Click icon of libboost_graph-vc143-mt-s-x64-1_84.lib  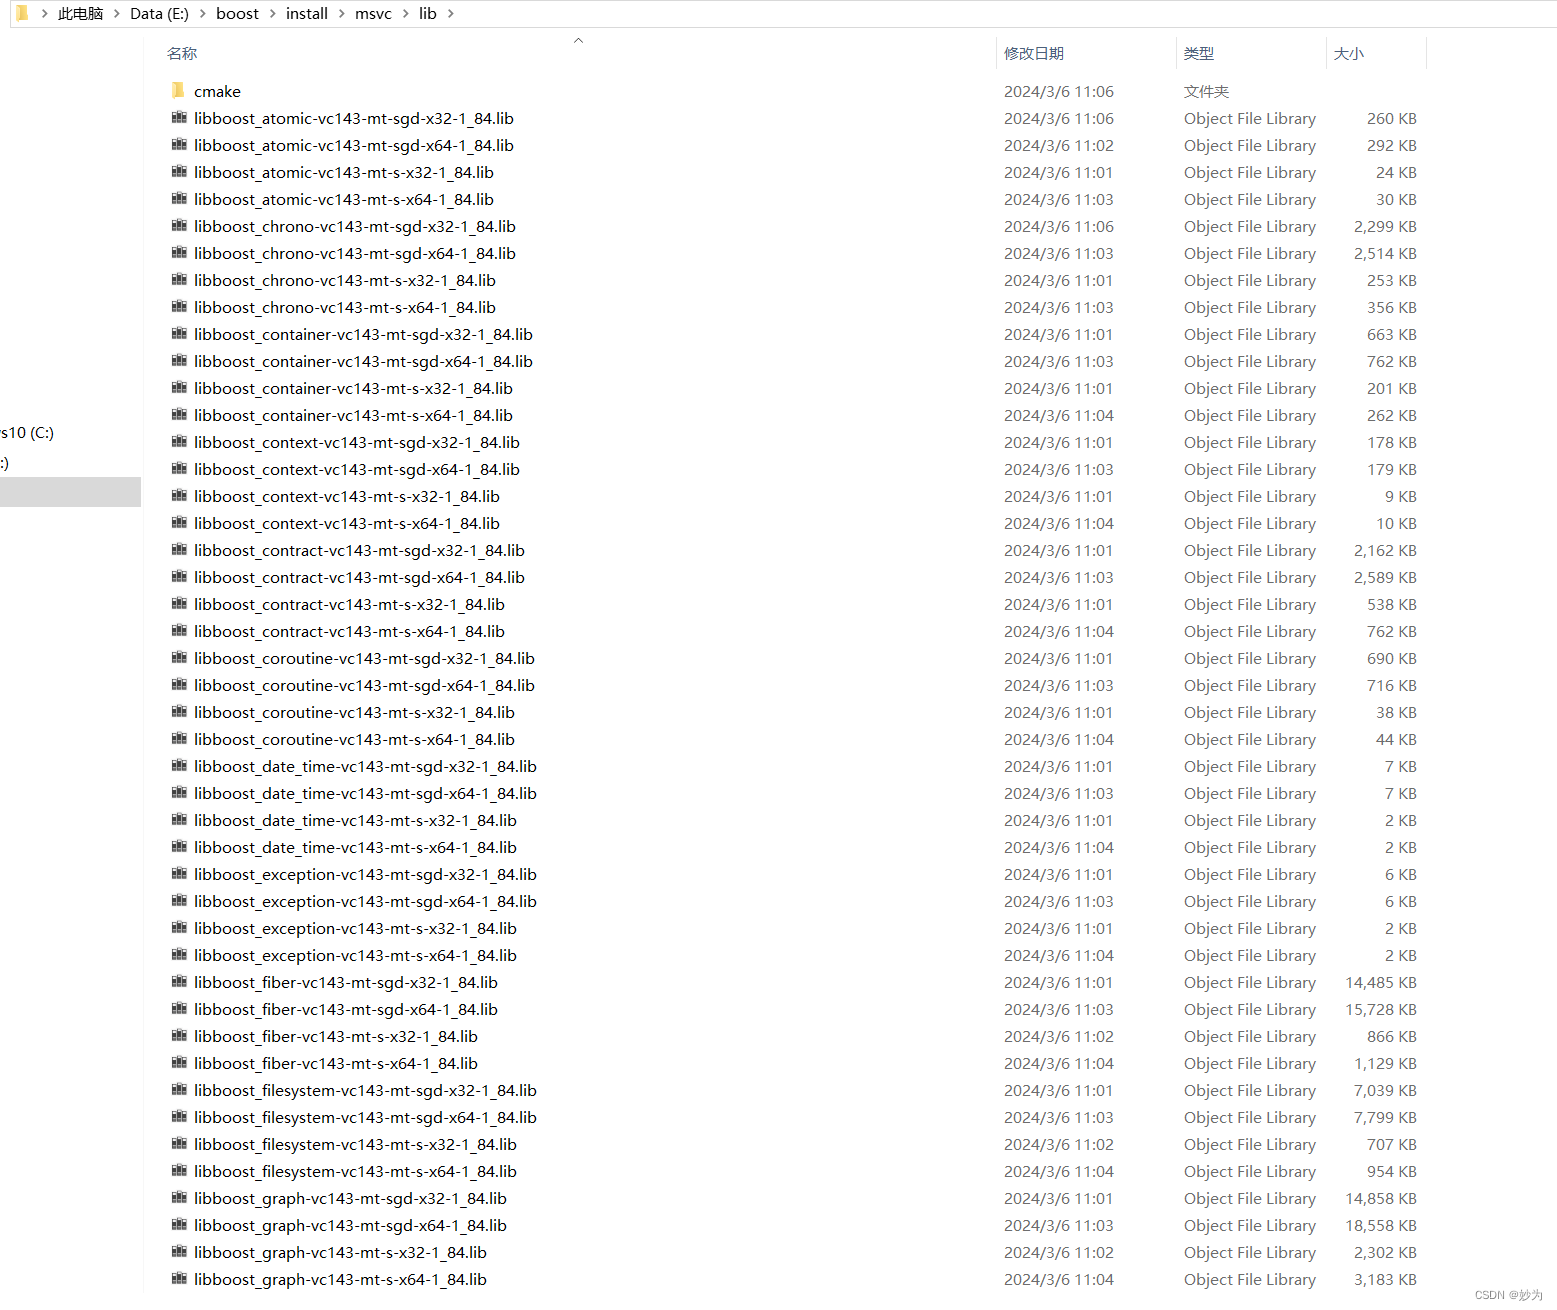click(x=179, y=1278)
